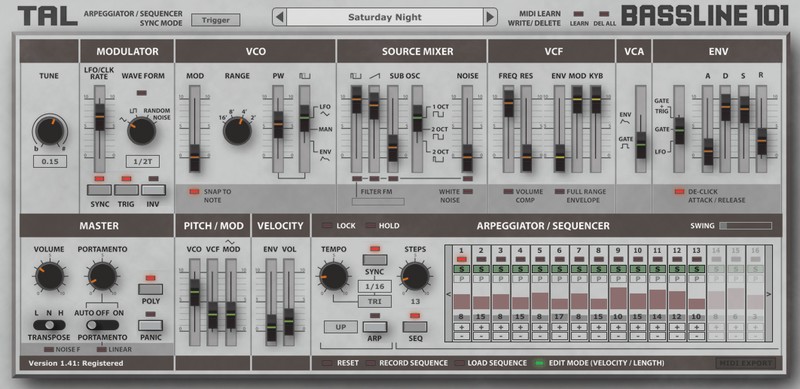The width and height of the screenshot is (800, 389).
Task: Open the Saturday Night preset menu
Action: [x=385, y=17]
